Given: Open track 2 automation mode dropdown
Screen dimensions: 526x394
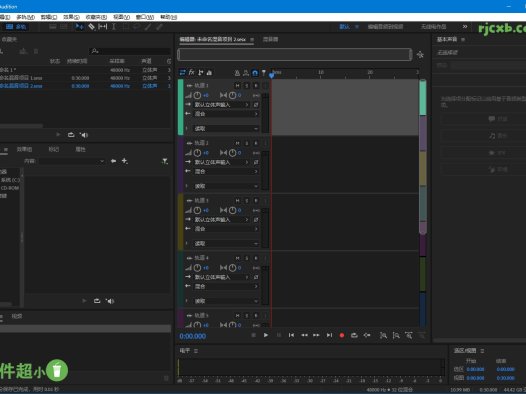Looking at the screenshot, I should (x=226, y=186).
